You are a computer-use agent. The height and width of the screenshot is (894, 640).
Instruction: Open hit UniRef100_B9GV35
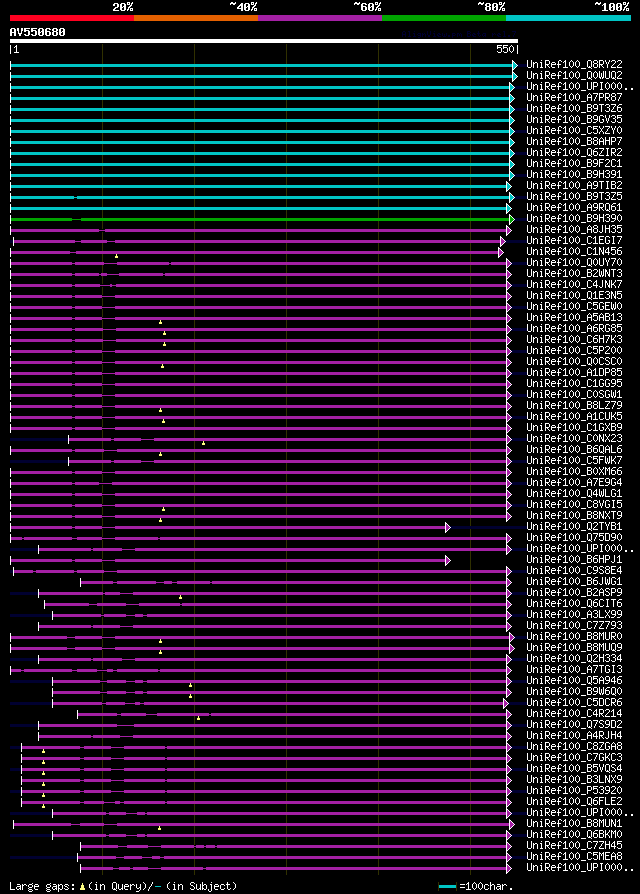(574, 120)
